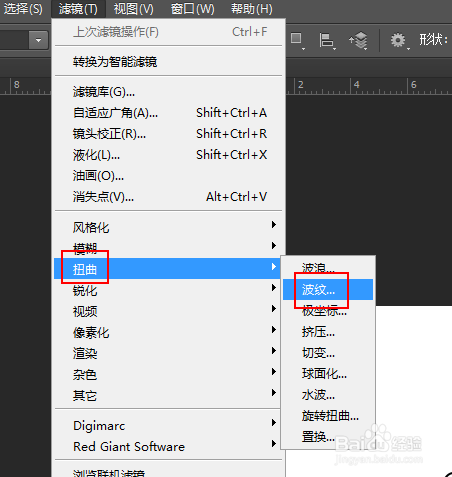Expand the 模糊 submenu arrow
The image size is (452, 477).
[274, 246]
